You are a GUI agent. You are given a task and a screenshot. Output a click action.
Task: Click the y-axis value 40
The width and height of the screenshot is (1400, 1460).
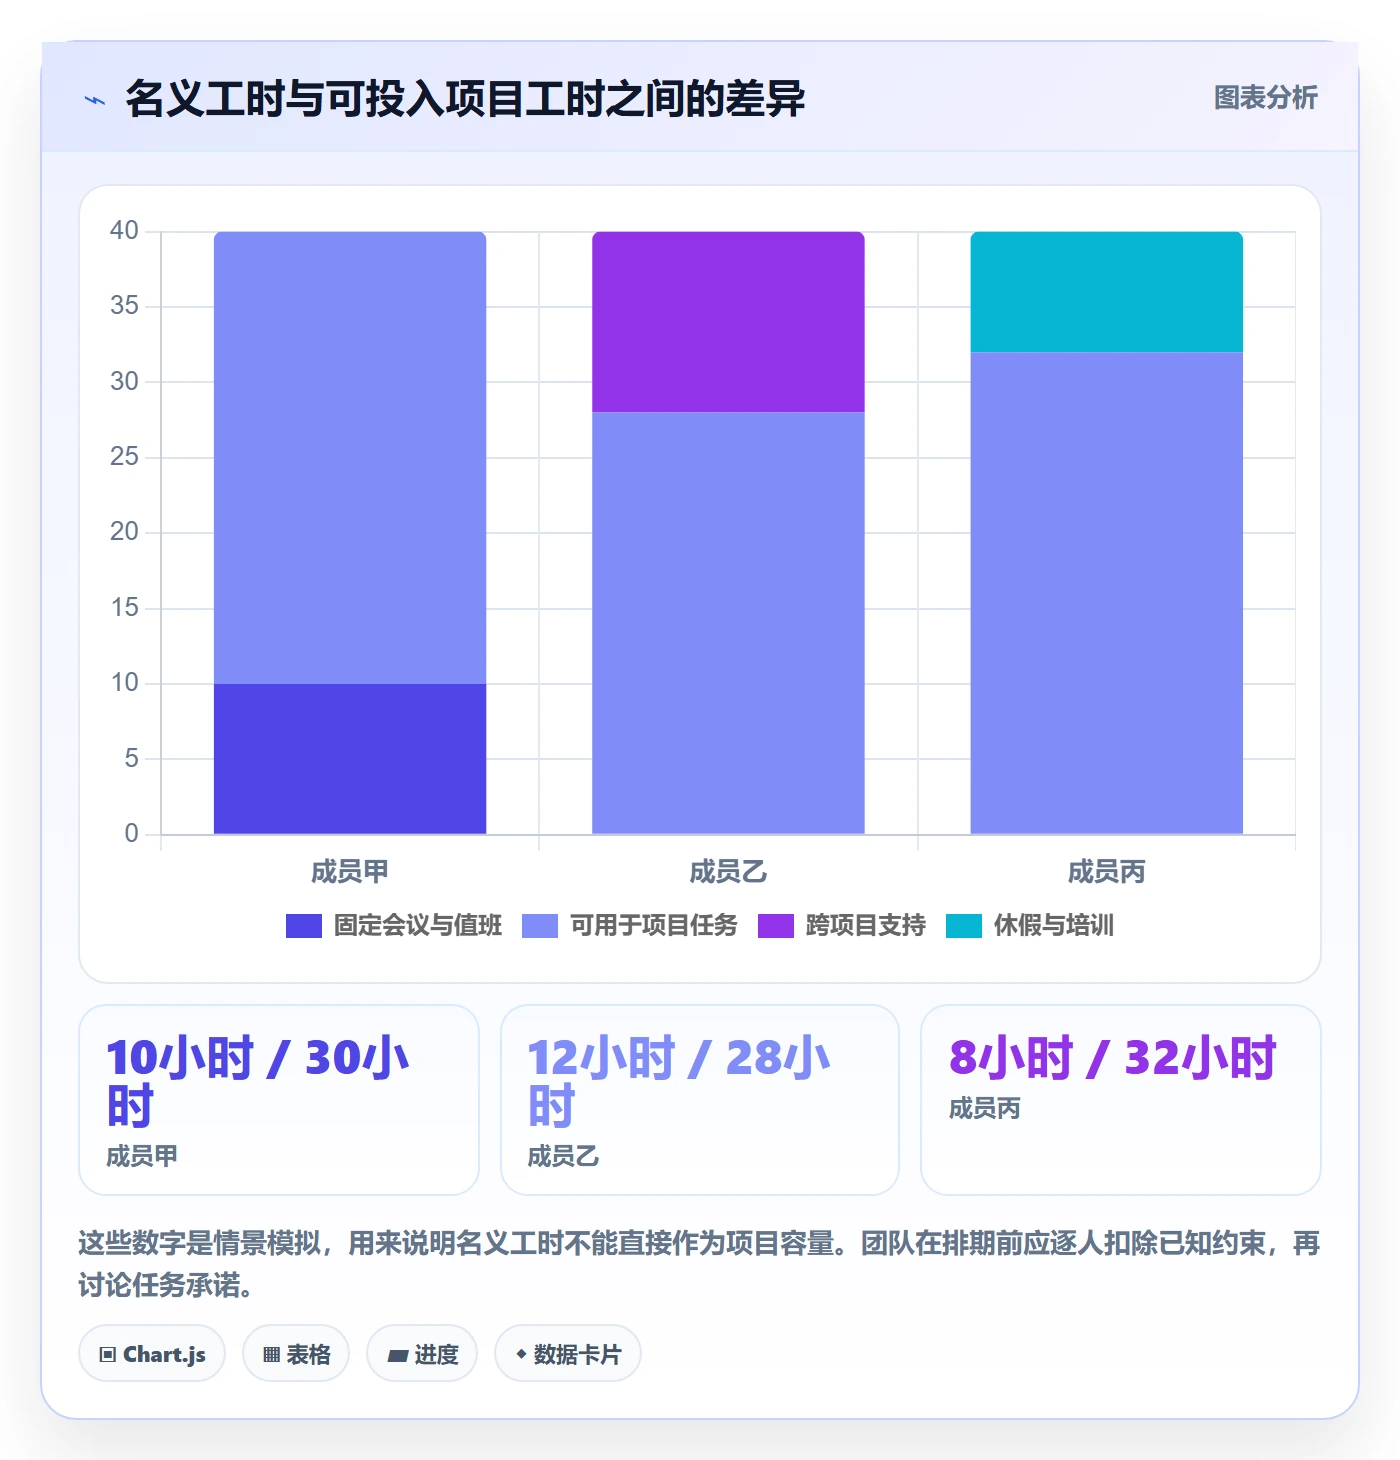click(124, 231)
